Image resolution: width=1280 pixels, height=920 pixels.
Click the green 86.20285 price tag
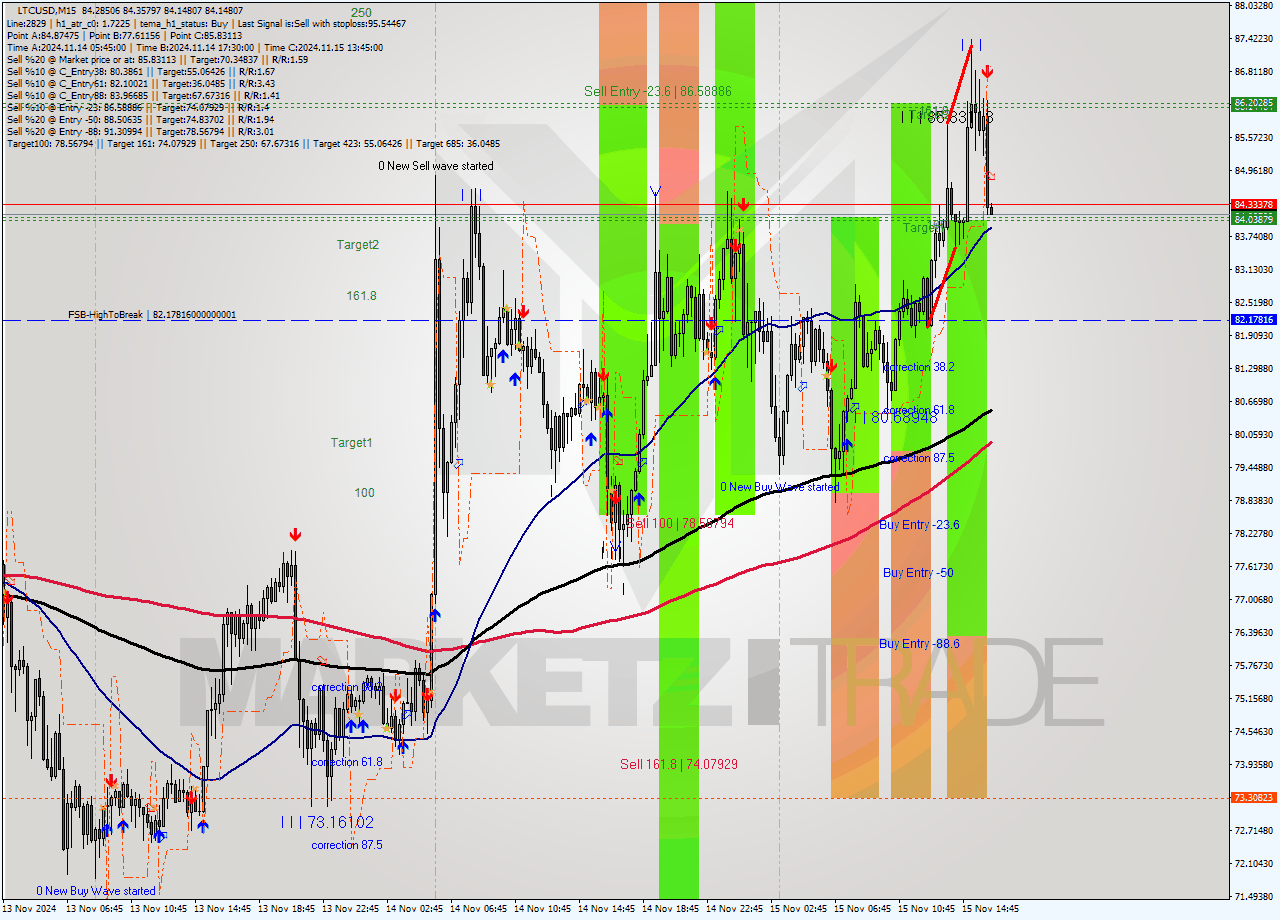pos(1254,102)
